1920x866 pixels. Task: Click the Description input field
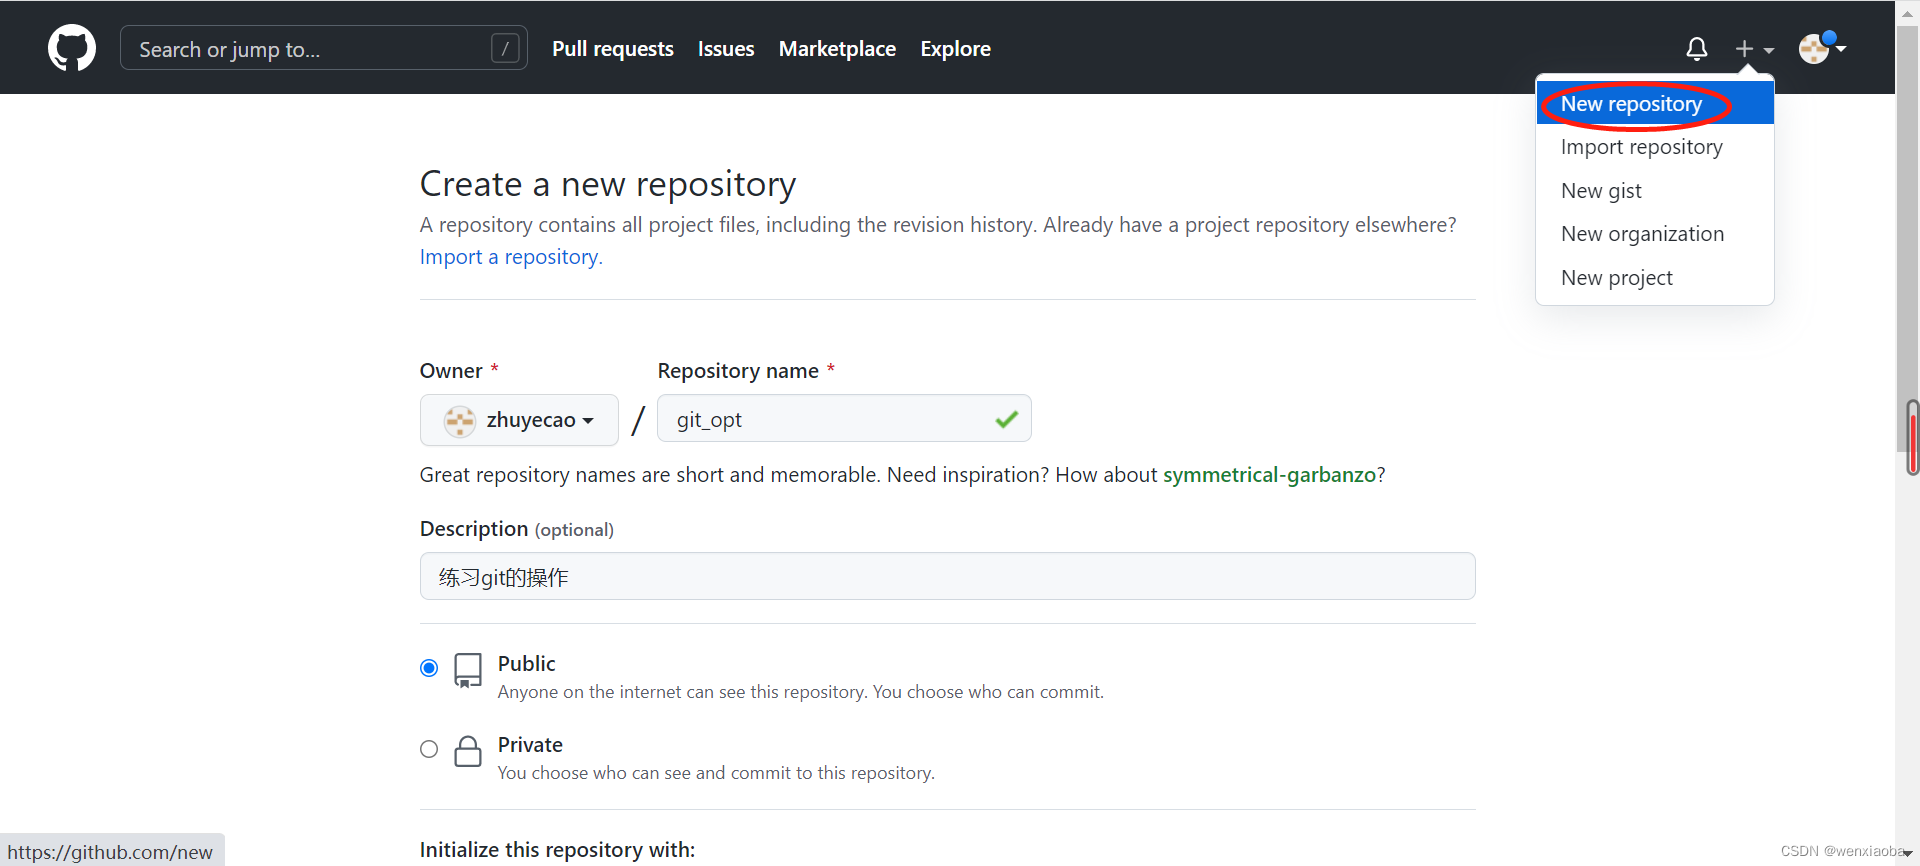point(947,577)
